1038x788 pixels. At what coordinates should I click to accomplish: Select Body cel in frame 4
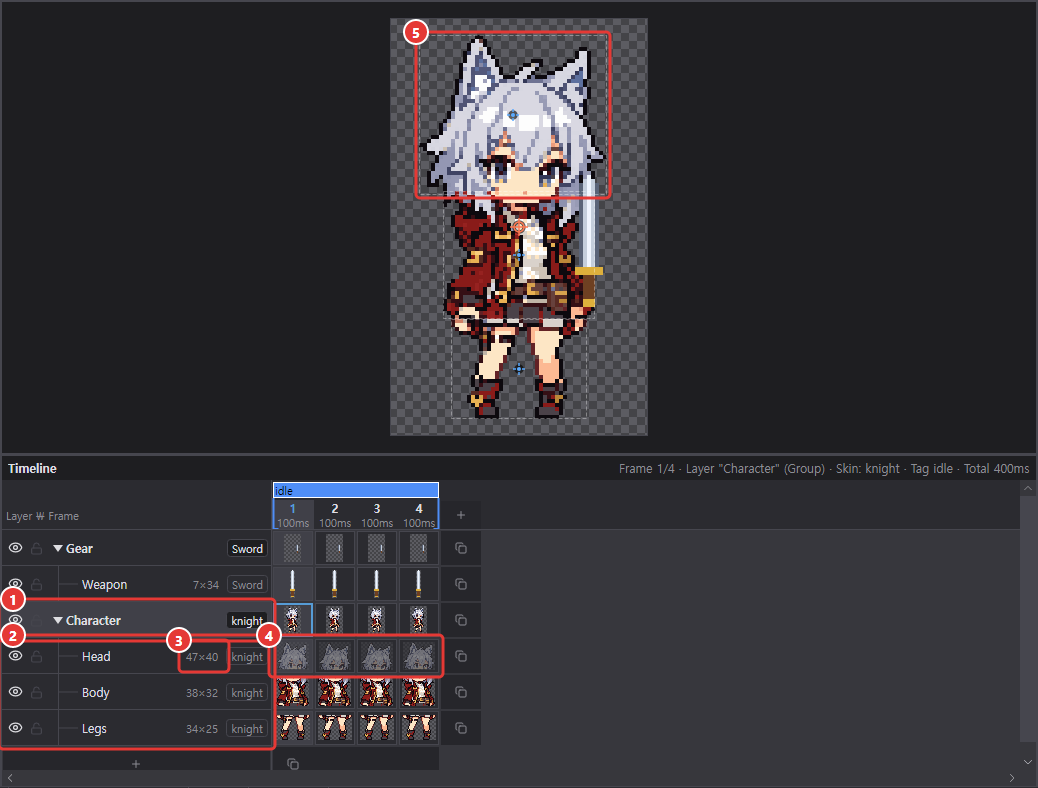pos(419,692)
